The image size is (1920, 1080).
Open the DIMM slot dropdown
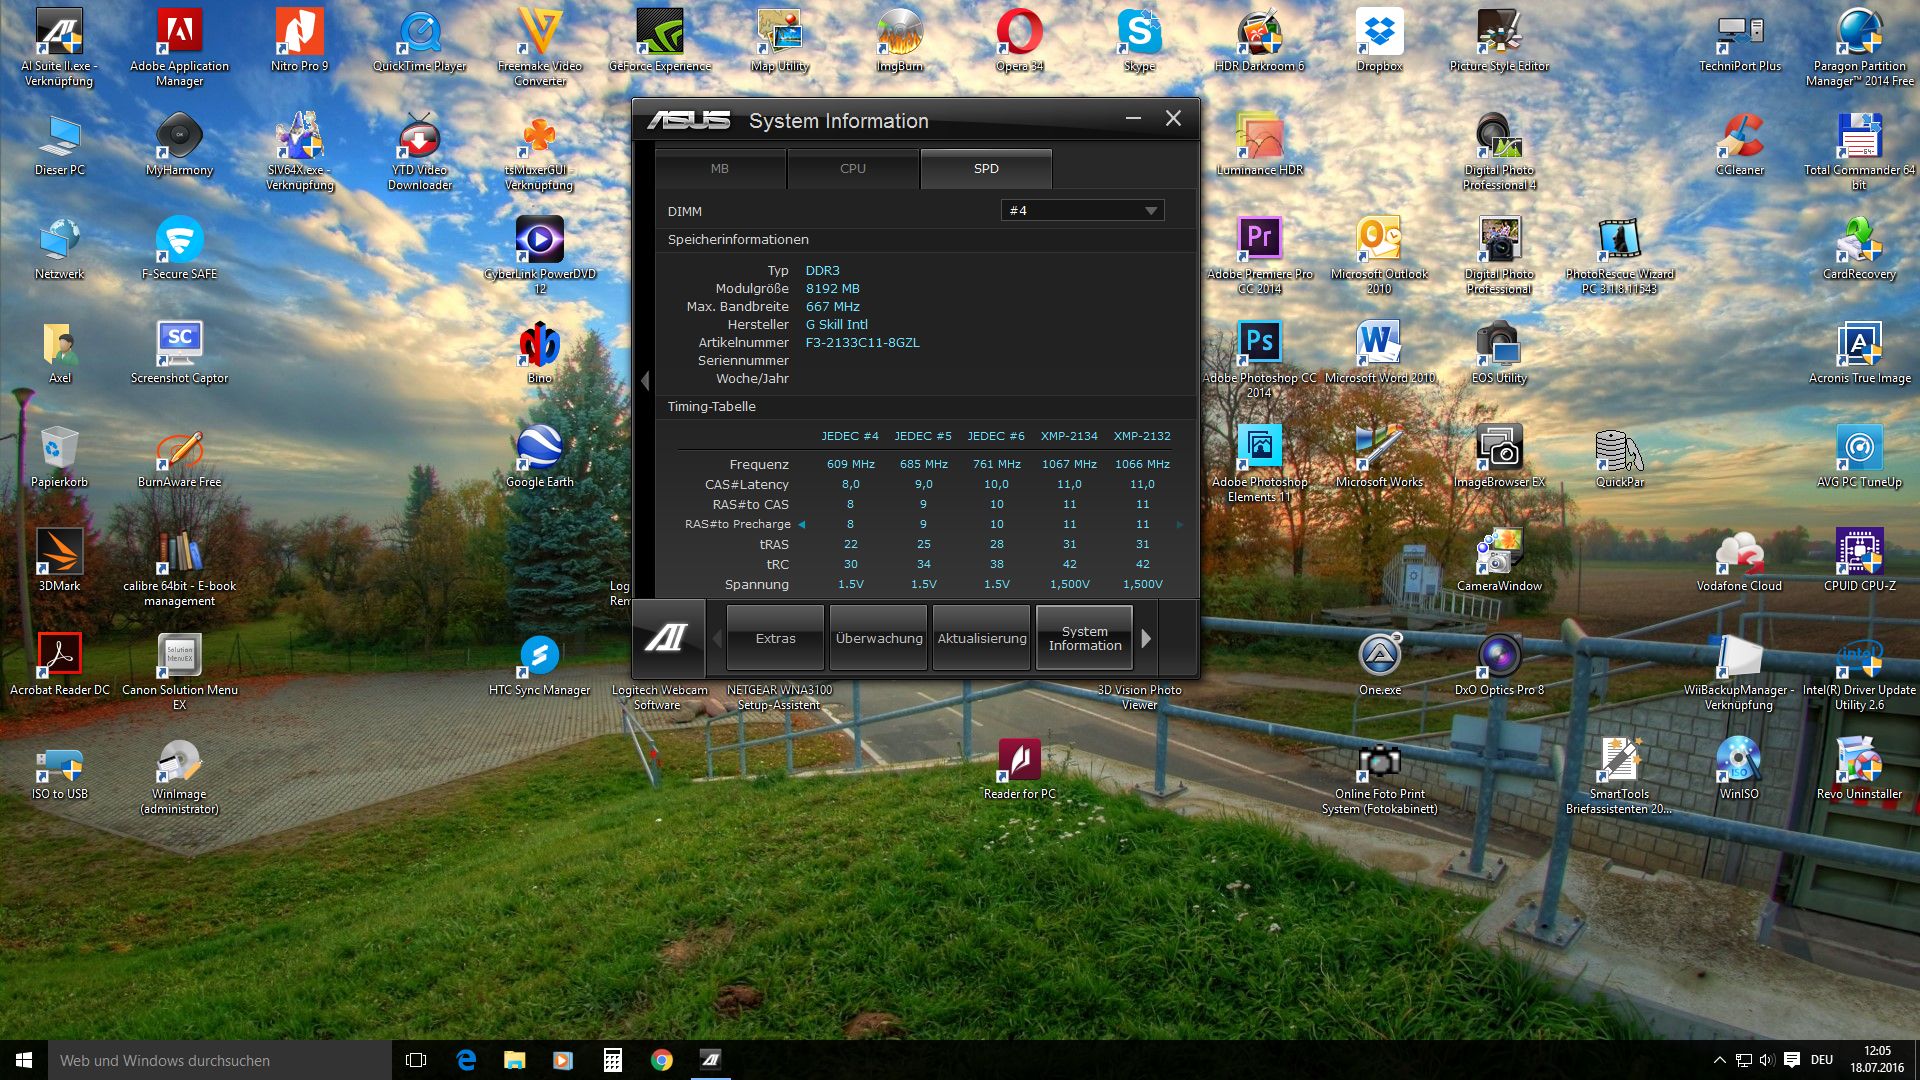1082,210
